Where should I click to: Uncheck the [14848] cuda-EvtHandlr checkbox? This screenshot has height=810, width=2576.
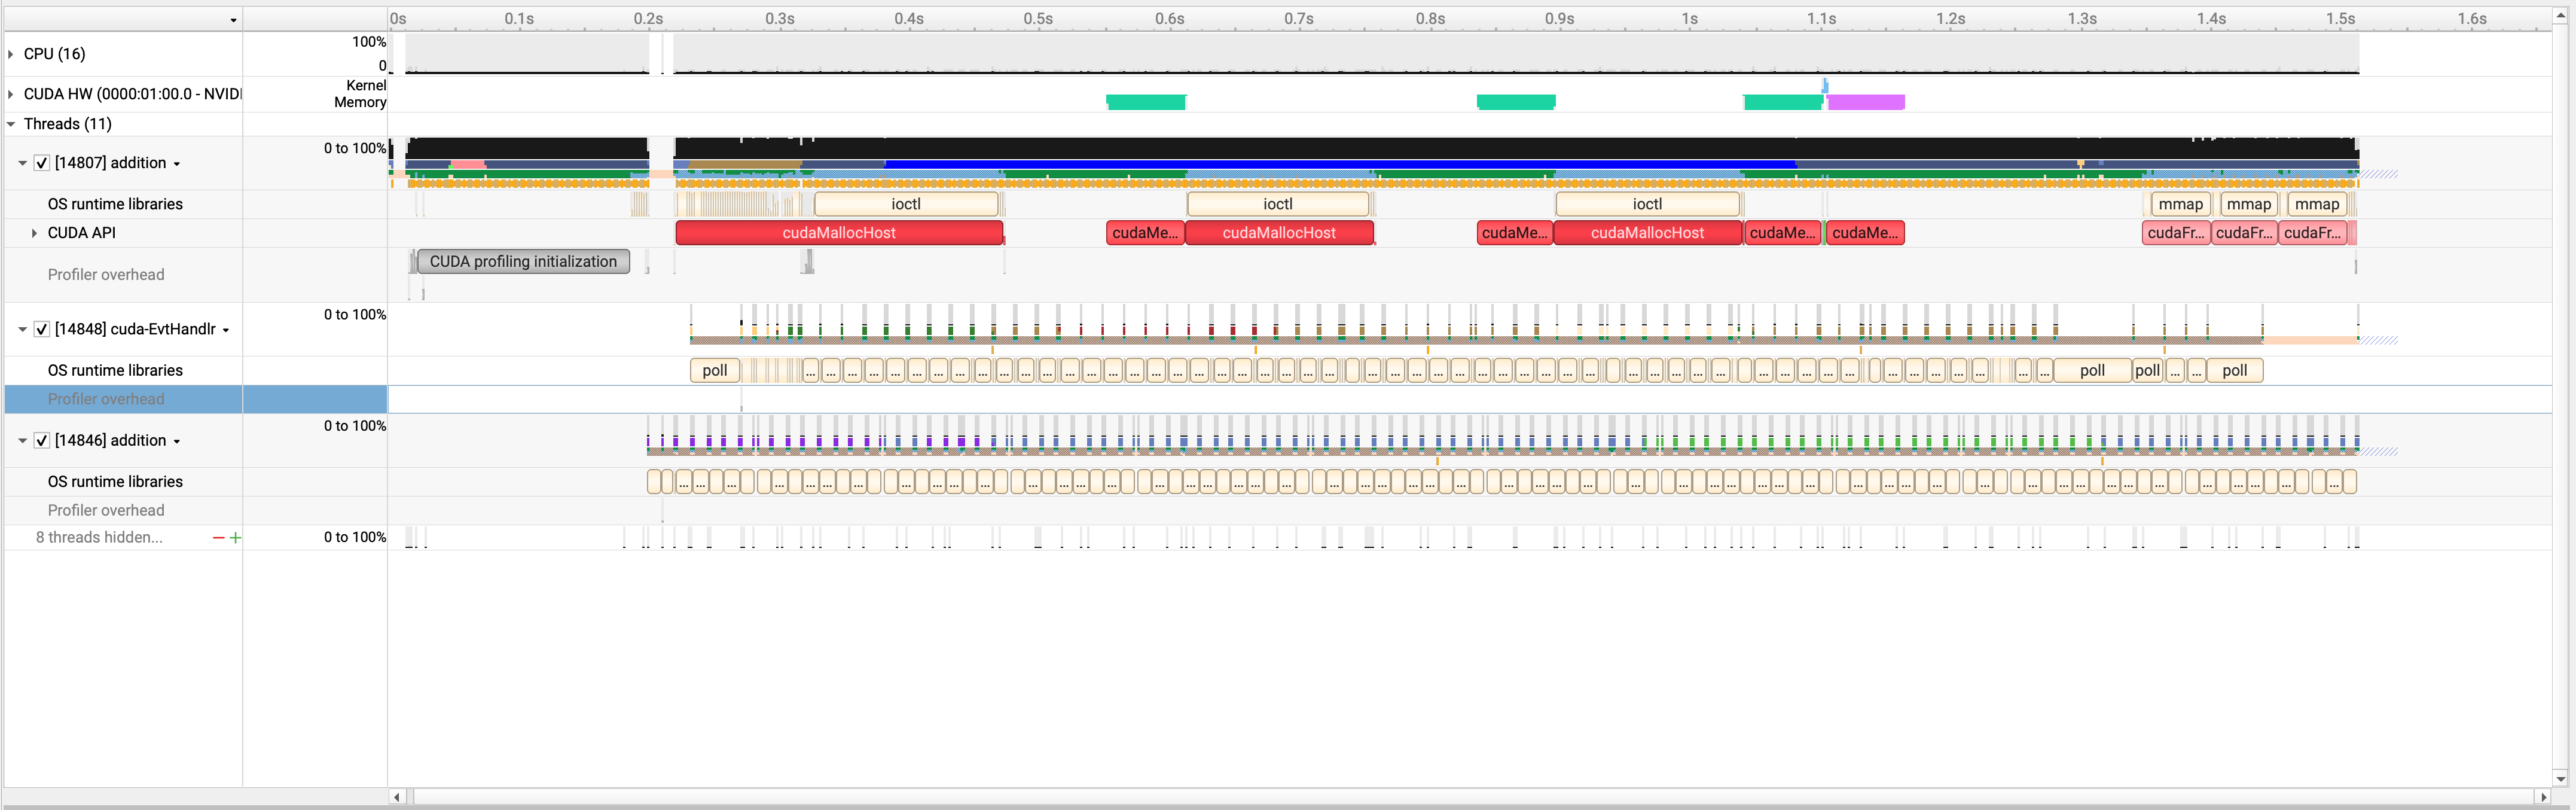[42, 329]
